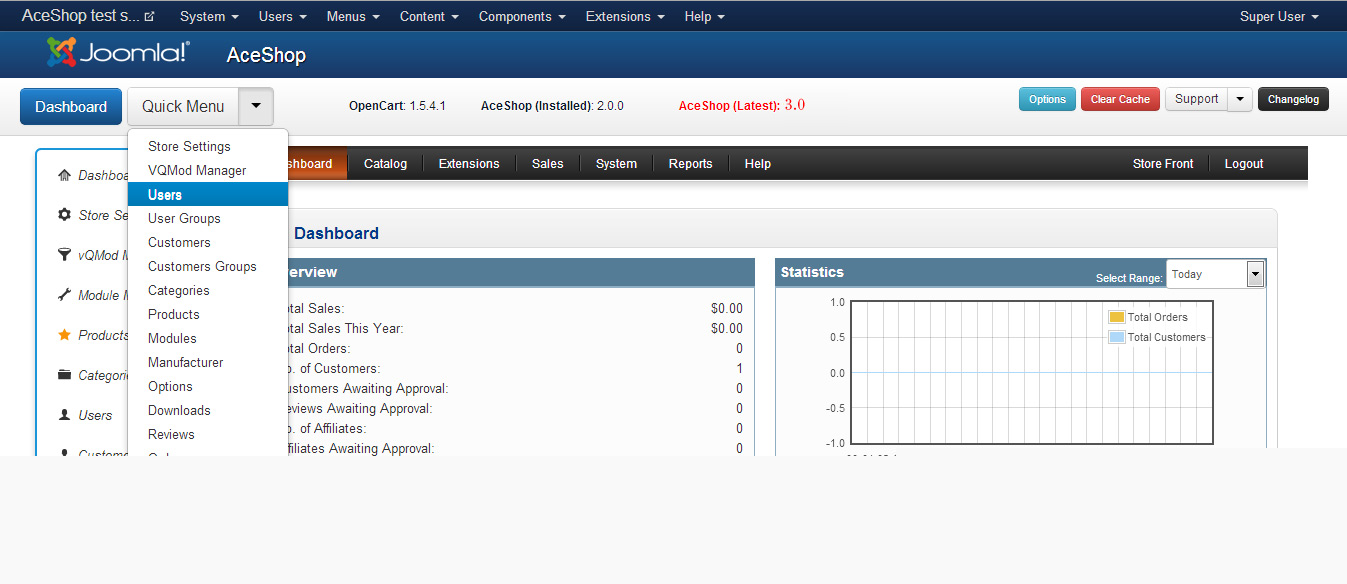Select Reviews in Quick Menu
Image resolution: width=1347 pixels, height=584 pixels.
click(208, 434)
